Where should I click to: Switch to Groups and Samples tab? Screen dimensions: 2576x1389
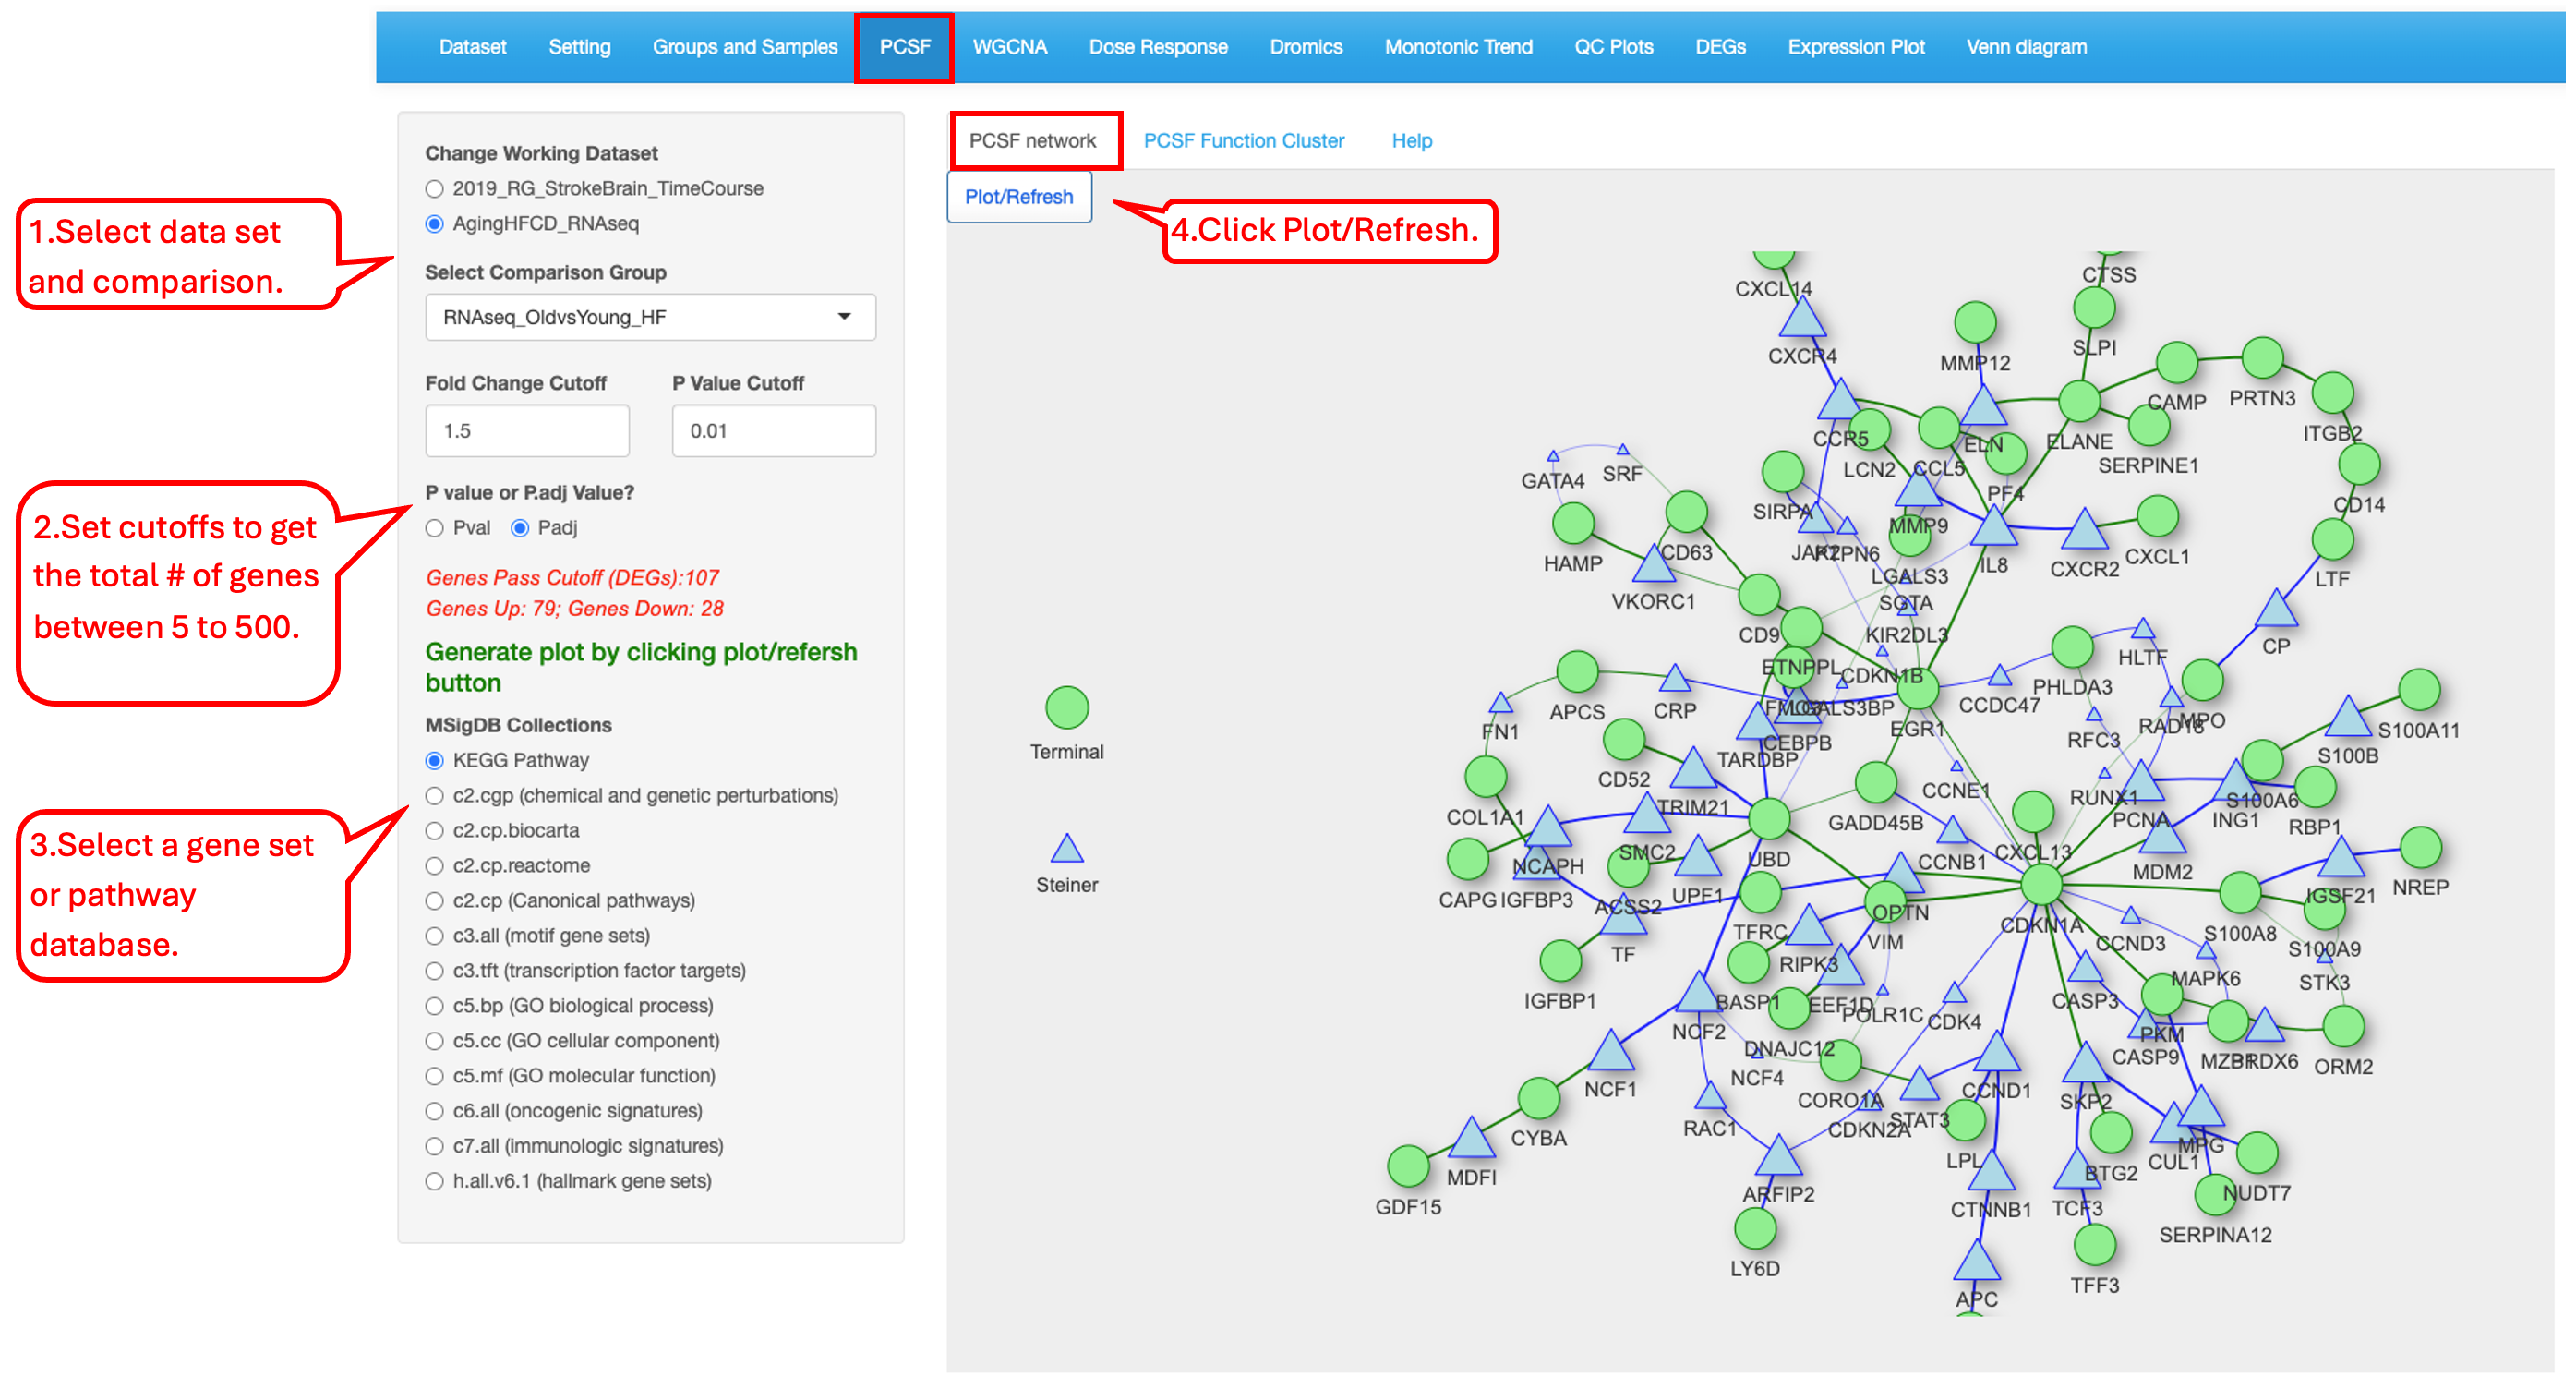pos(744,47)
